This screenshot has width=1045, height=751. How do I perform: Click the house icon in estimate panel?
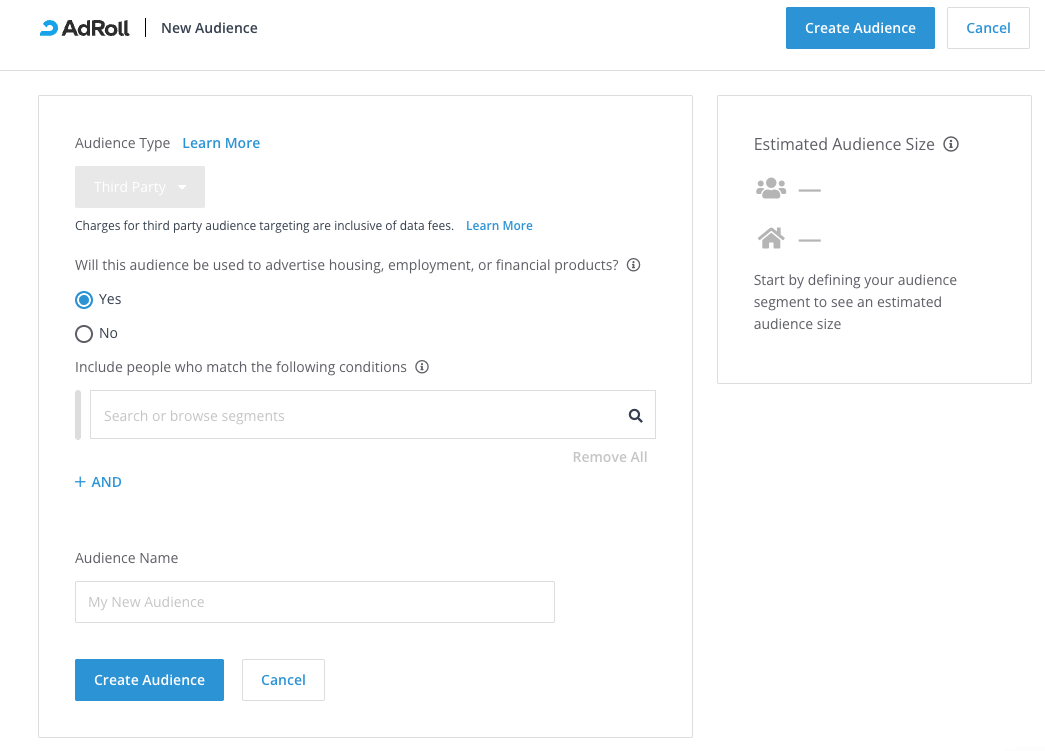pos(771,239)
